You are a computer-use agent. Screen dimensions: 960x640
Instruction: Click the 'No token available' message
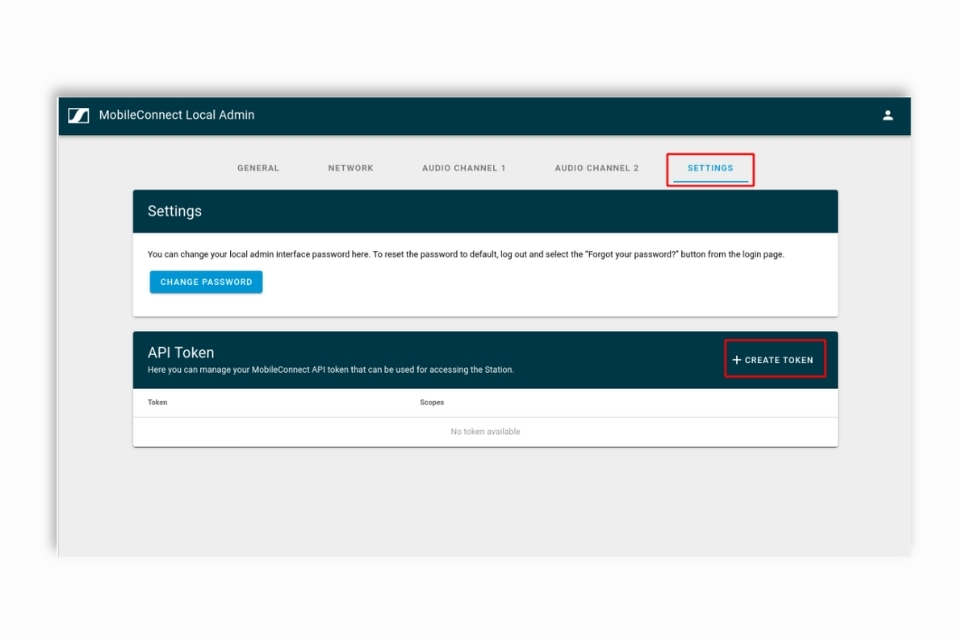tap(485, 432)
